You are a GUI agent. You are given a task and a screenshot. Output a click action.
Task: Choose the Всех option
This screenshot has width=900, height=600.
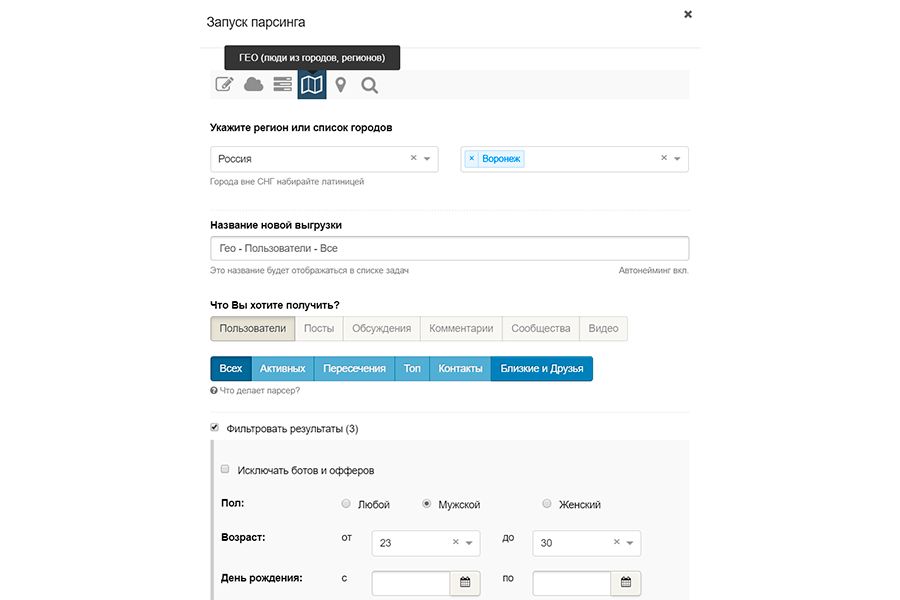231,369
